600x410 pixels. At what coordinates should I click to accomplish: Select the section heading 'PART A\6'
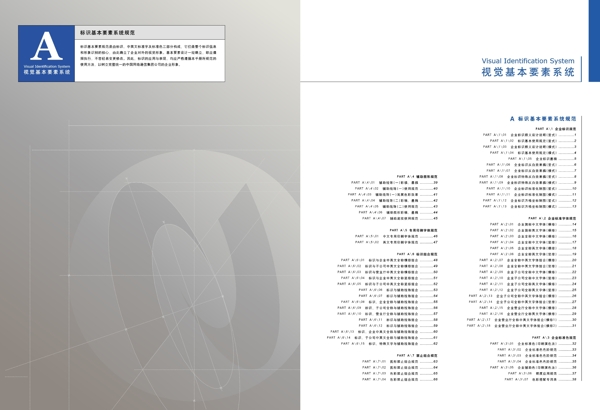pyautogui.click(x=417, y=254)
